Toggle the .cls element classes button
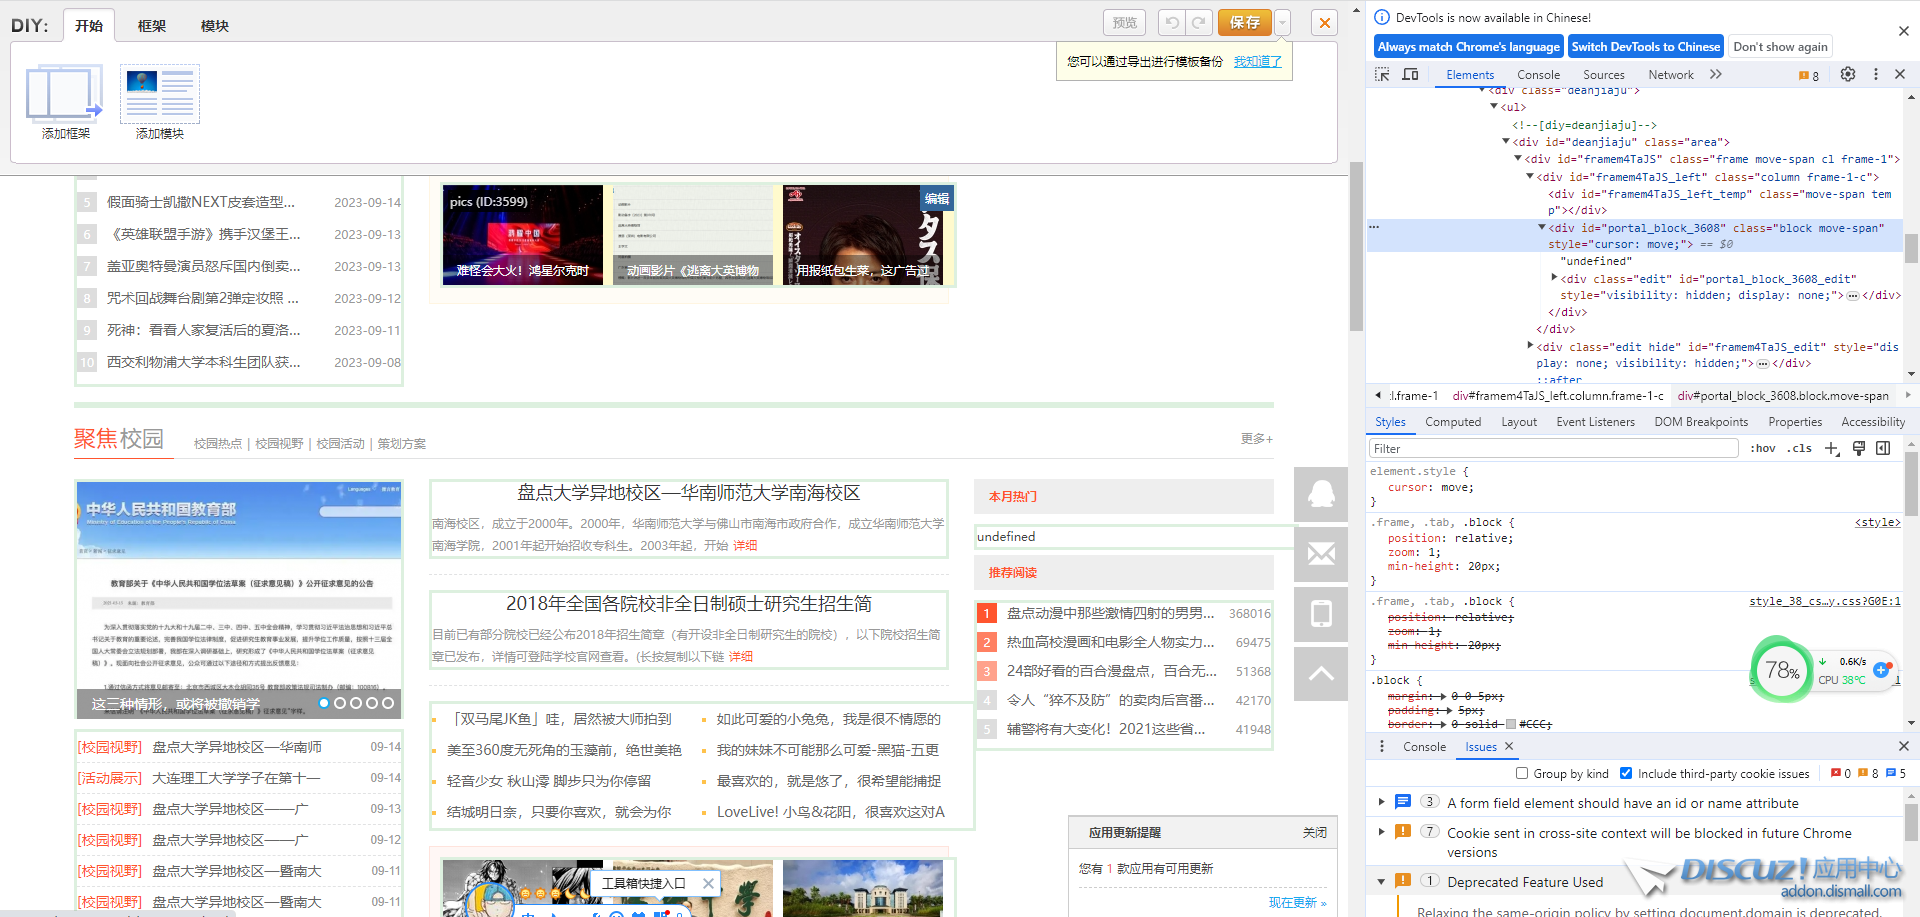 click(1801, 448)
